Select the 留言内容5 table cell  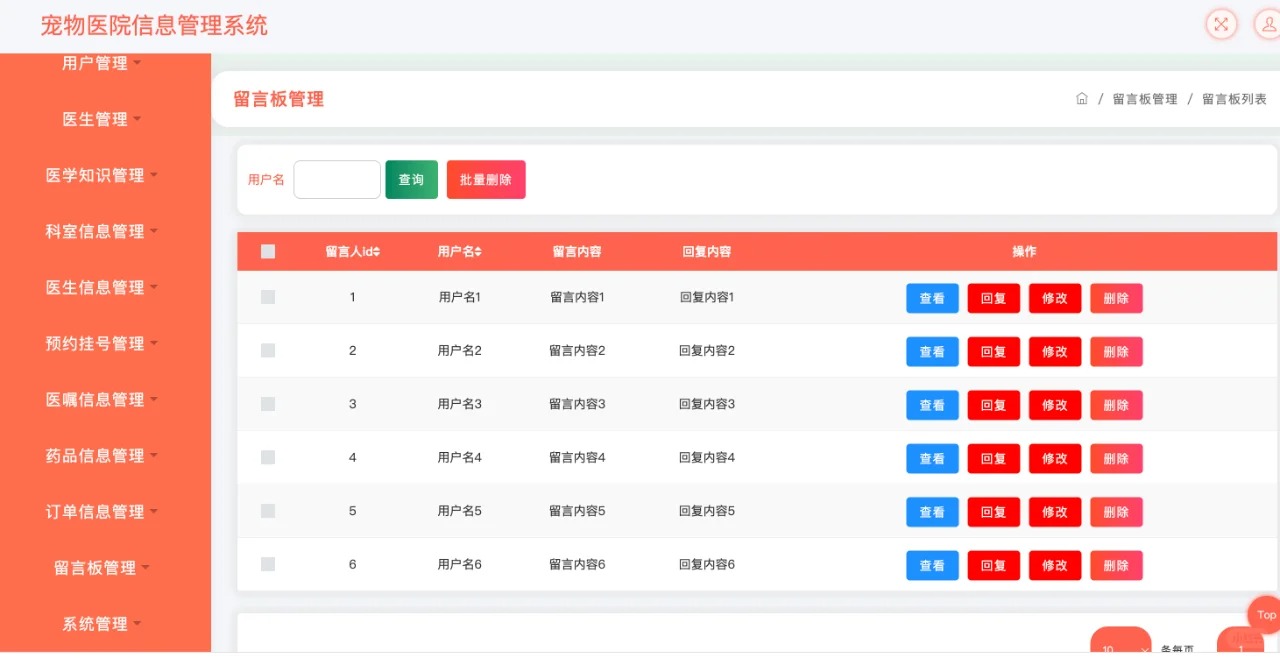coord(577,511)
